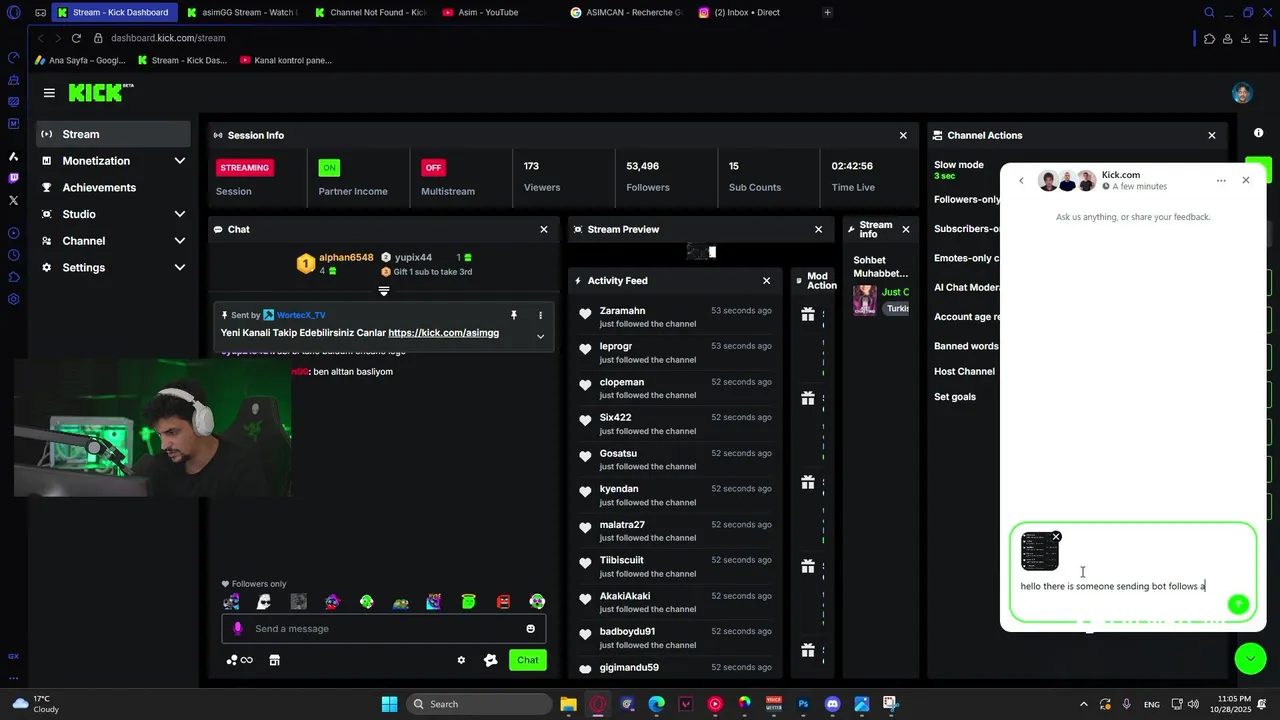
Task: Open the three-dot menu on the pinned message
Action: (x=540, y=315)
